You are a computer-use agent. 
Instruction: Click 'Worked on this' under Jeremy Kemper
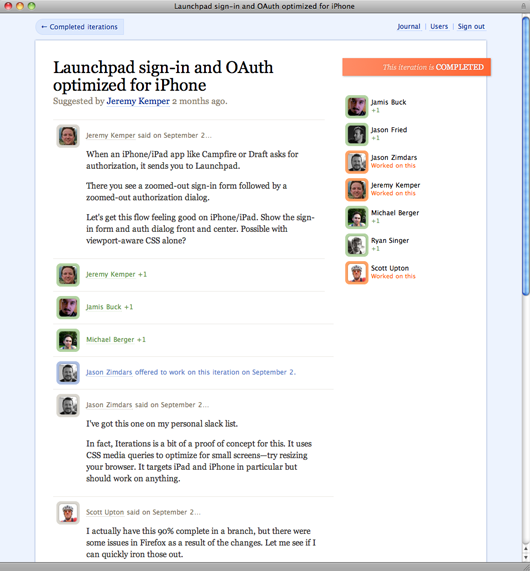[393, 193]
